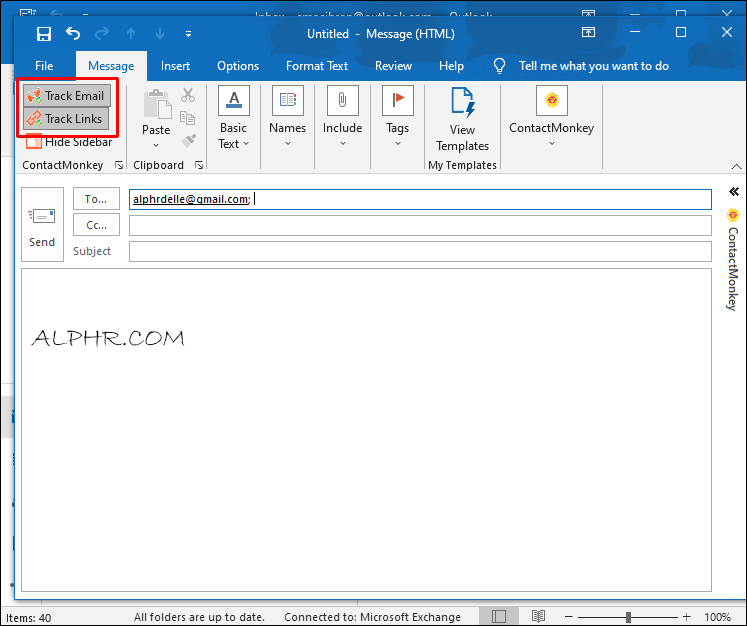Image resolution: width=747 pixels, height=626 pixels.
Task: Toggle the Track Links button
Action: (66, 119)
